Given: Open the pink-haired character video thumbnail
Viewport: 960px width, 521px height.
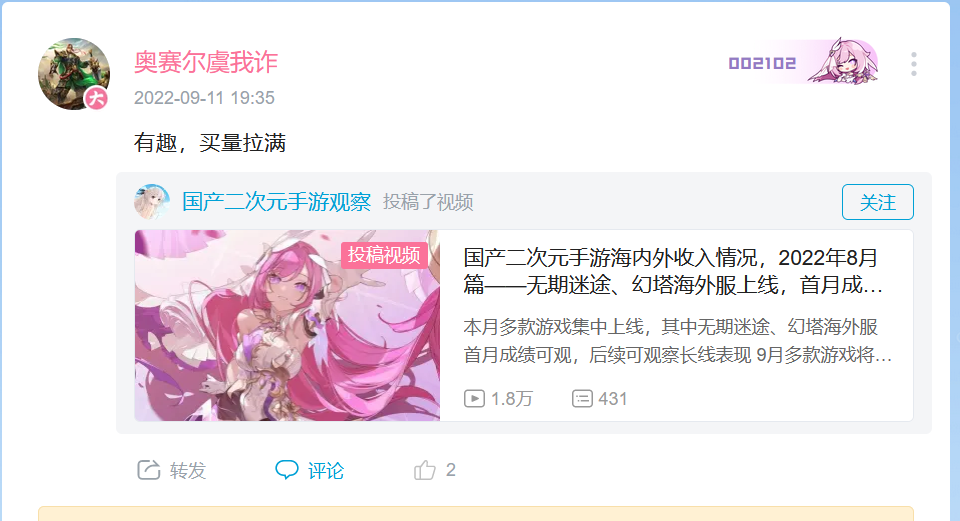Looking at the screenshot, I should point(287,325).
